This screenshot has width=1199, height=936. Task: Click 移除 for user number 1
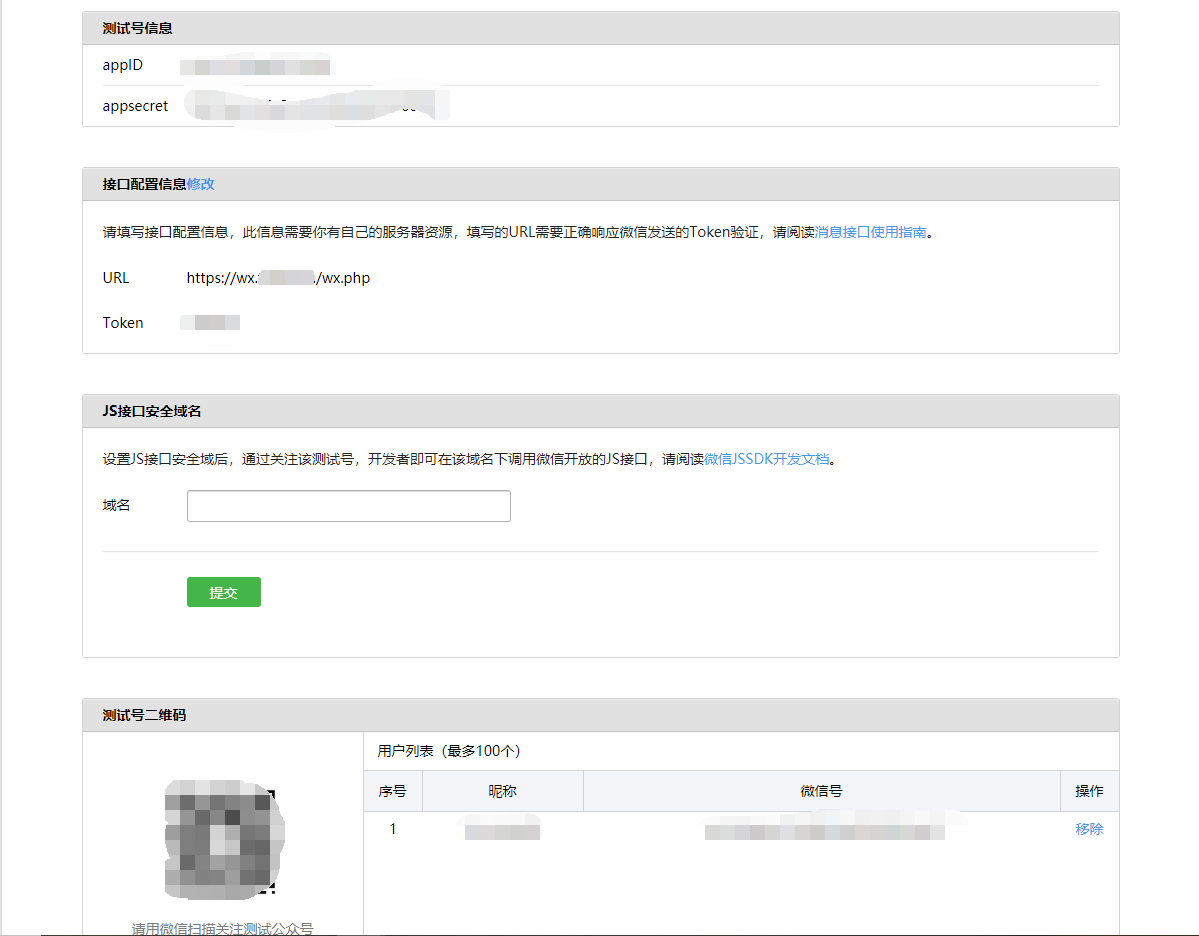[x=1089, y=829]
